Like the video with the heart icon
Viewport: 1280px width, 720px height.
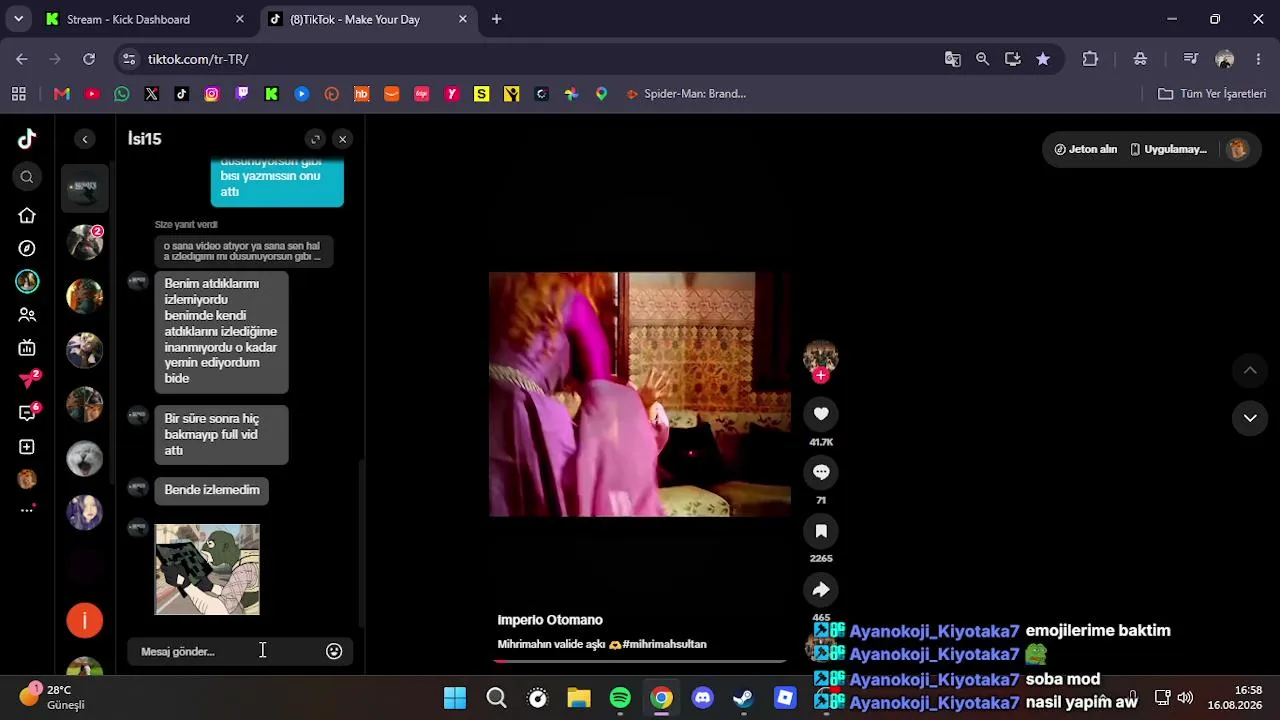[x=821, y=414]
